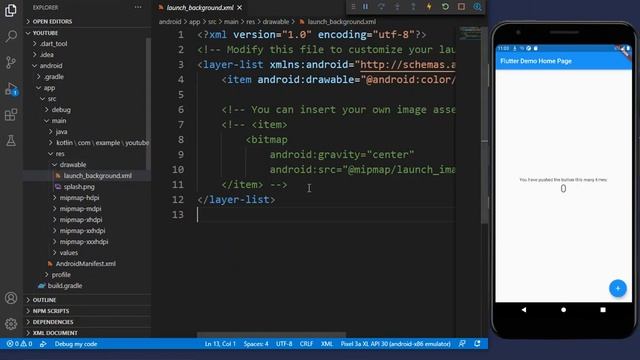Collapse the main folder
640x360 pixels.
click(86, 121)
